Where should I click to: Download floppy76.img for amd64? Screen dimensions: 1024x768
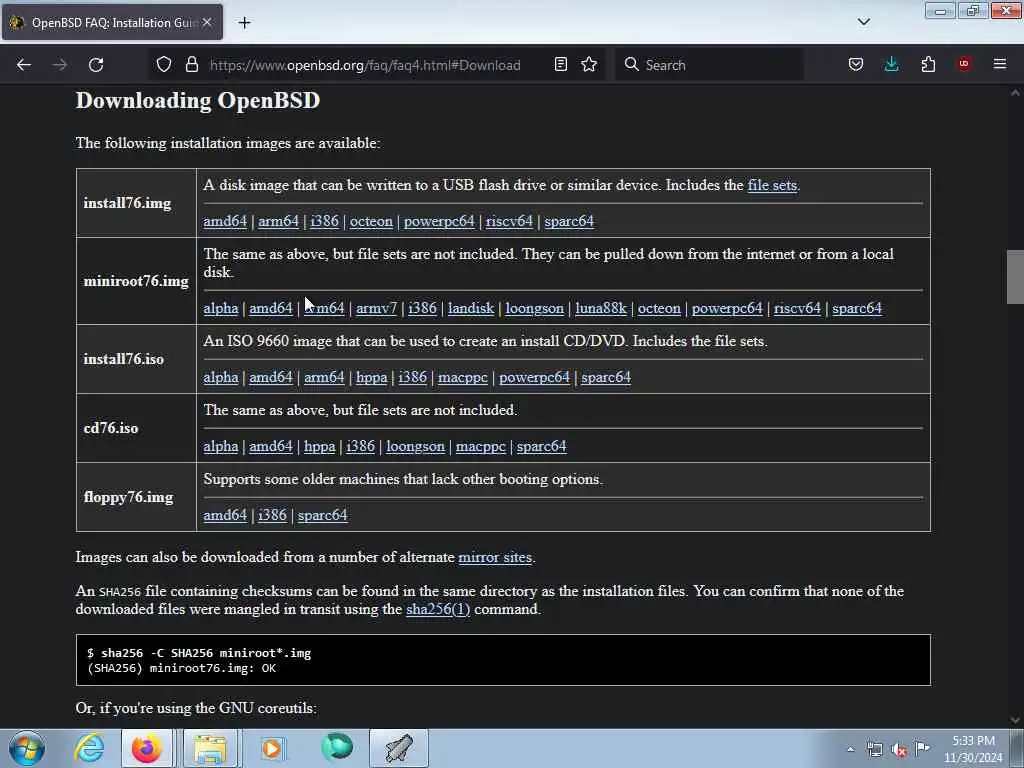pos(225,515)
